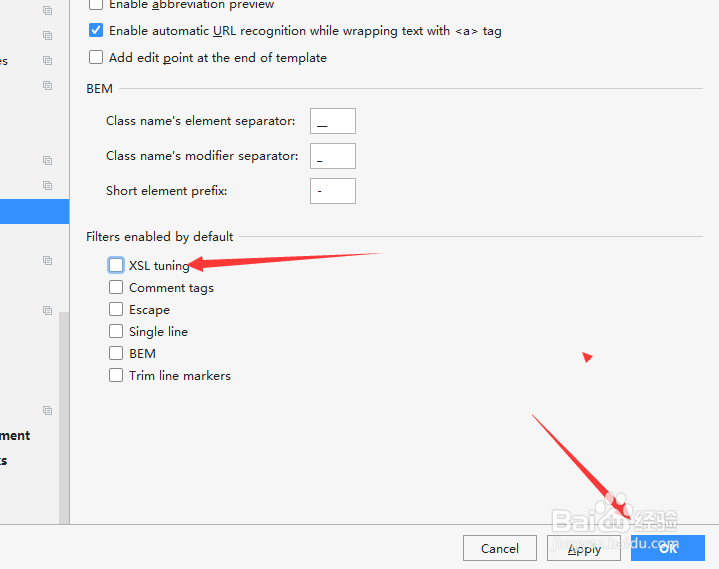The width and height of the screenshot is (719, 569).
Task: Turn on the Escape filter
Action: pyautogui.click(x=116, y=310)
